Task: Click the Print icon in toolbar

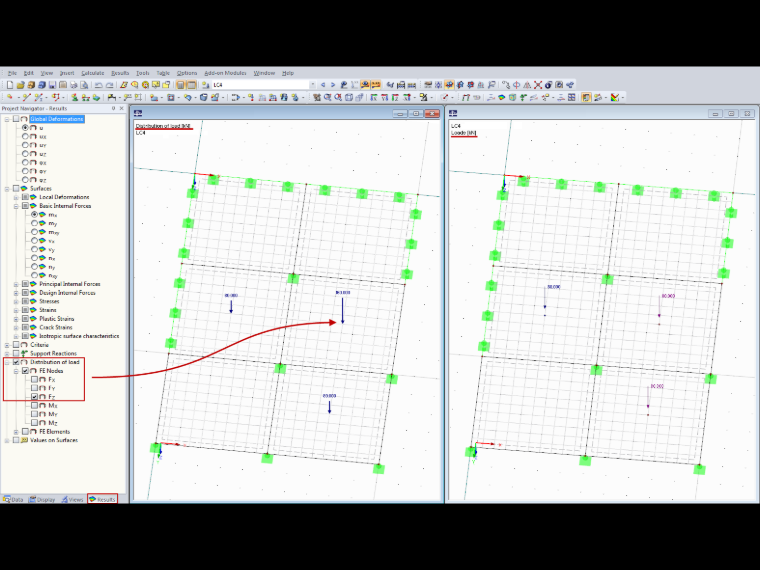Action: coord(74,85)
